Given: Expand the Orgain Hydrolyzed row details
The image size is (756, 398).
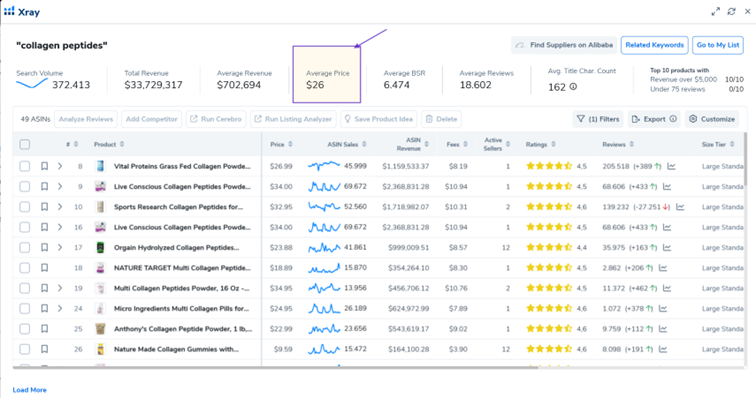Looking at the screenshot, I should pos(60,247).
